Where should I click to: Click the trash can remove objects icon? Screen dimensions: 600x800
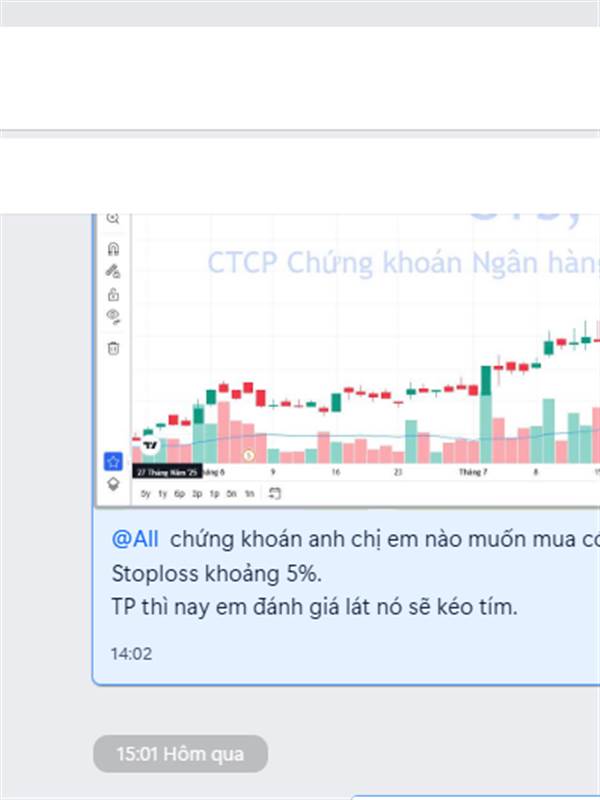(113, 348)
